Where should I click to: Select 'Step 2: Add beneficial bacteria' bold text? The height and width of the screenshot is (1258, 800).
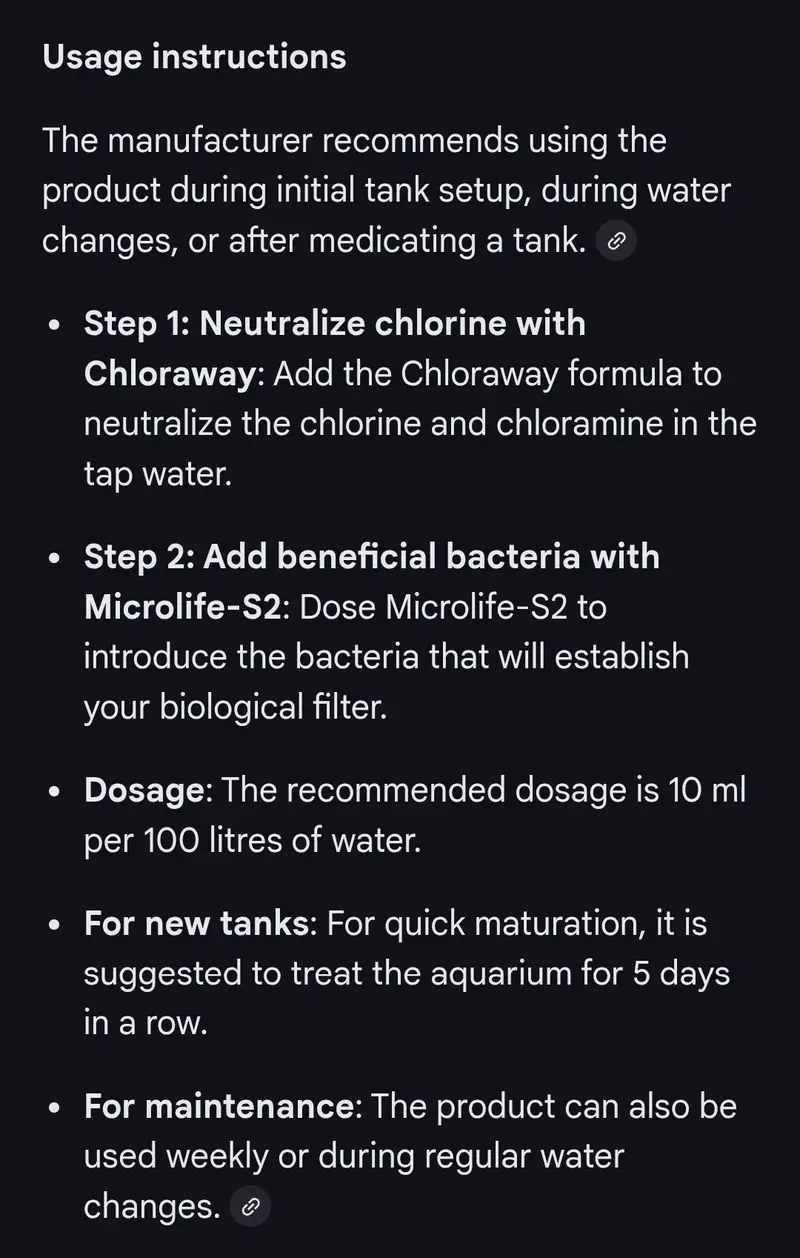[x=371, y=557]
